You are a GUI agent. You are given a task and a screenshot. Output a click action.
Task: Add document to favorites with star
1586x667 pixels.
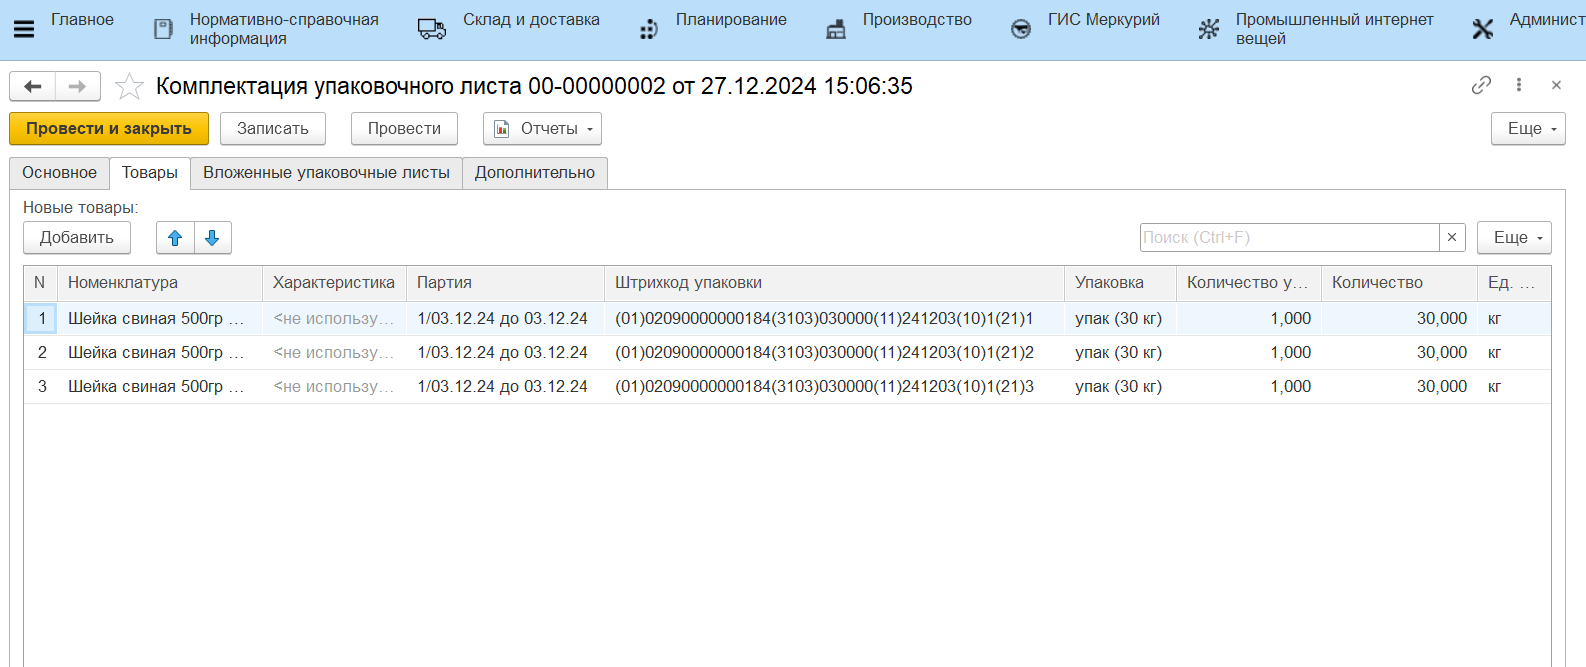coord(129,87)
